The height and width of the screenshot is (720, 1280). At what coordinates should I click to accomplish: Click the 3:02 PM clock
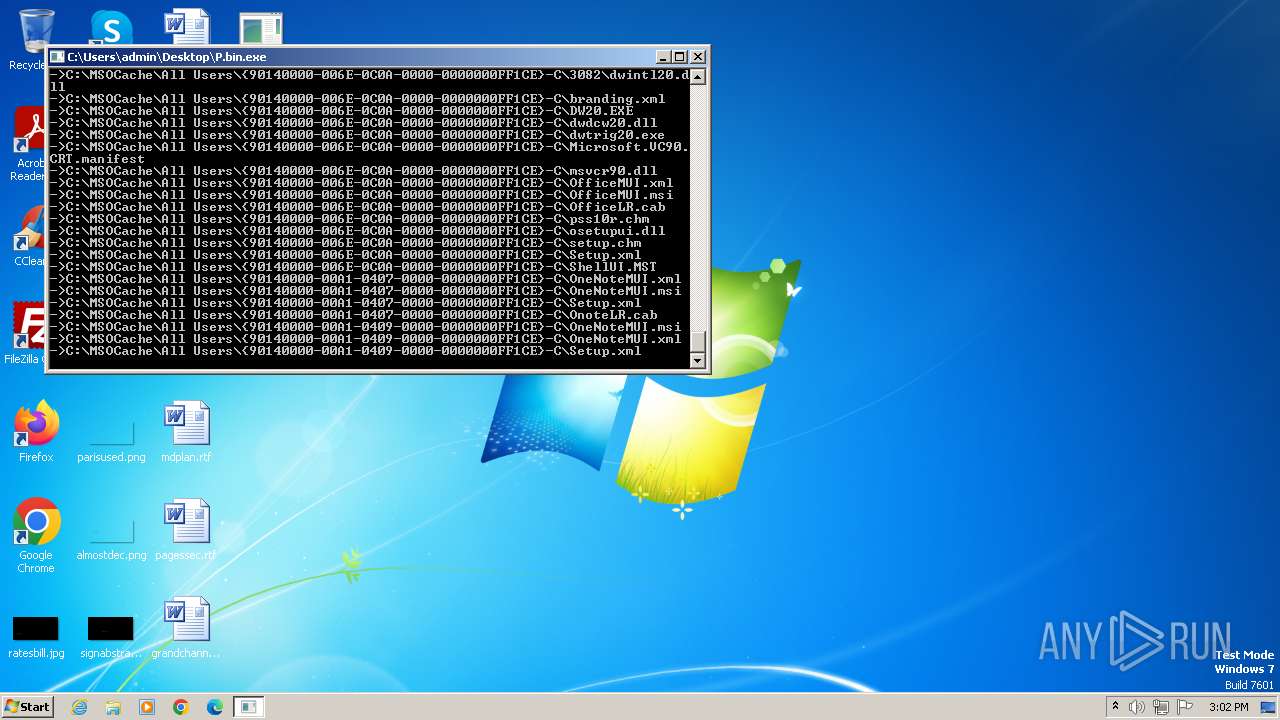(x=1228, y=707)
